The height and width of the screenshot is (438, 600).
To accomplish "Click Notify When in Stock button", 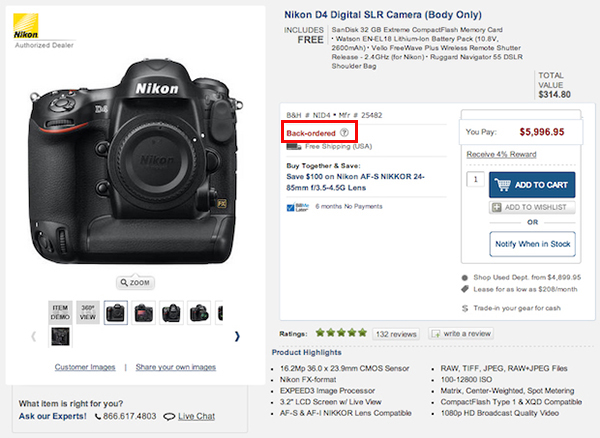I will [x=532, y=244].
